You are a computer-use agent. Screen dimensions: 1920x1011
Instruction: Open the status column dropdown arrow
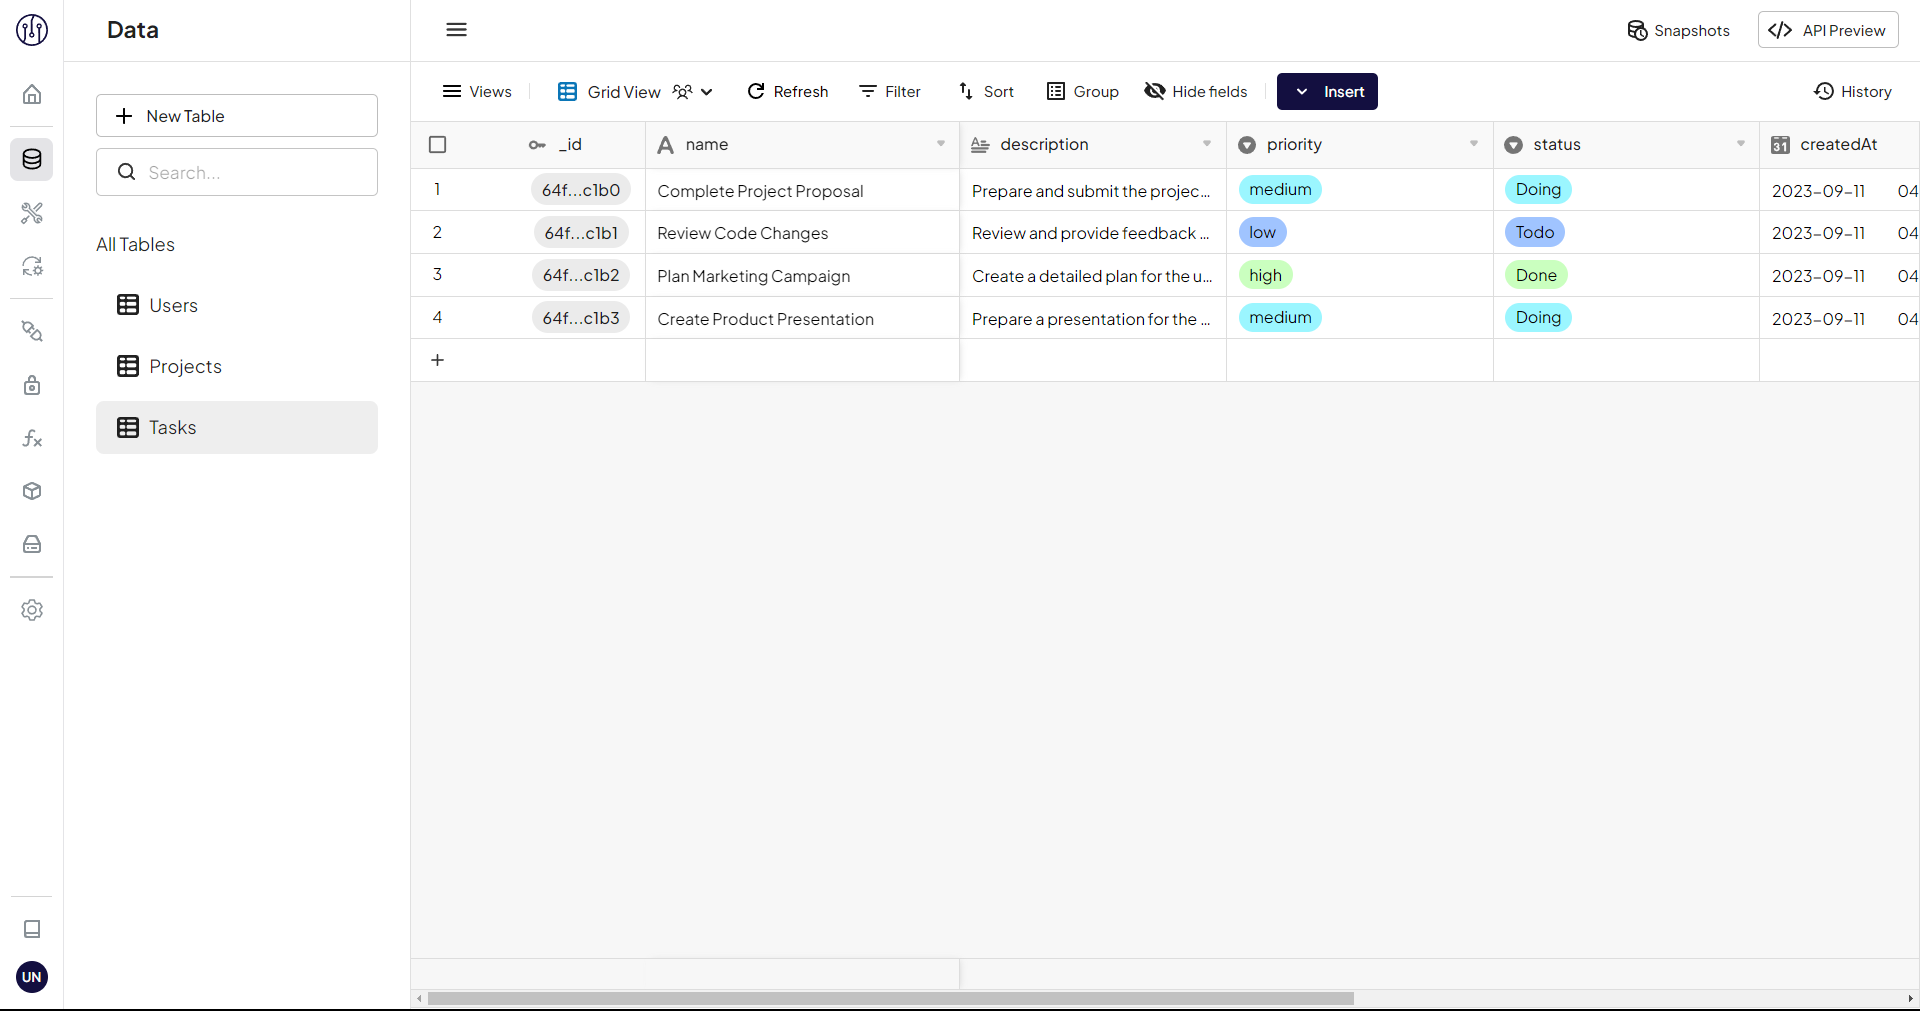pos(1740,145)
